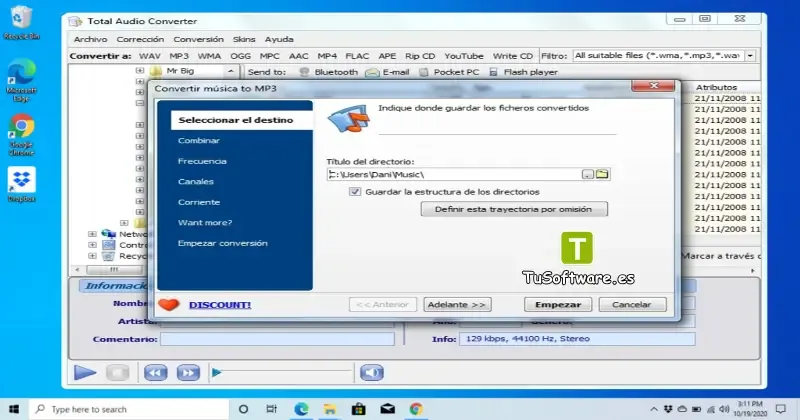The image size is (800, 420).
Task: Stop audio playback
Action: tap(117, 373)
